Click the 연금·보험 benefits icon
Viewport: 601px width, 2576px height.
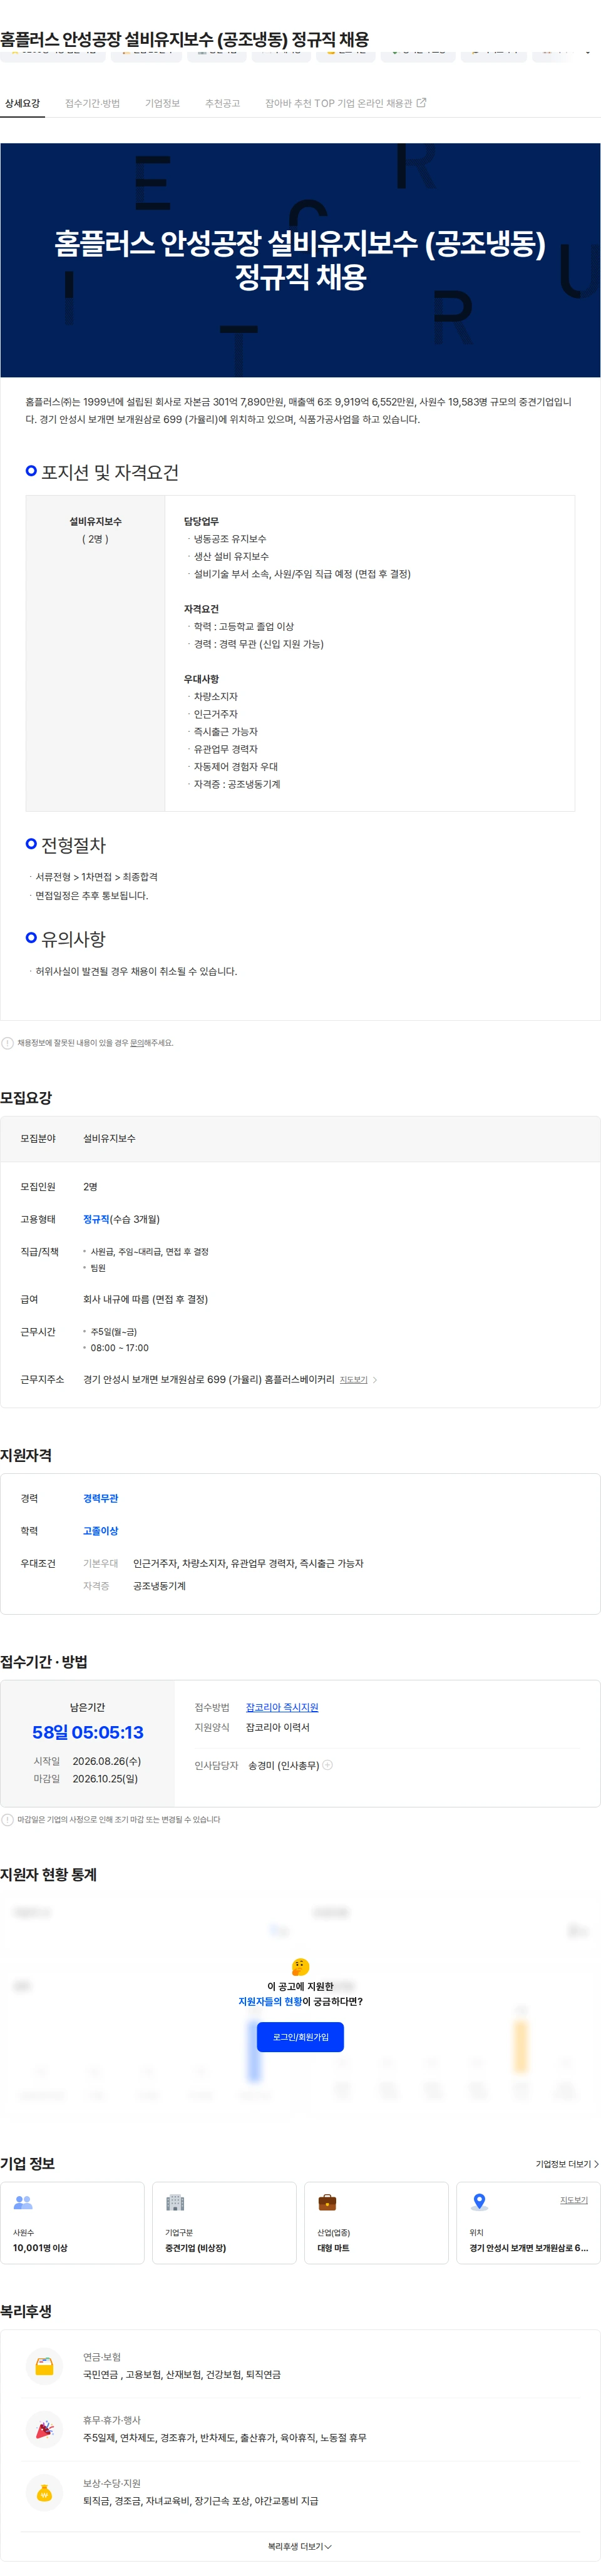44,2367
